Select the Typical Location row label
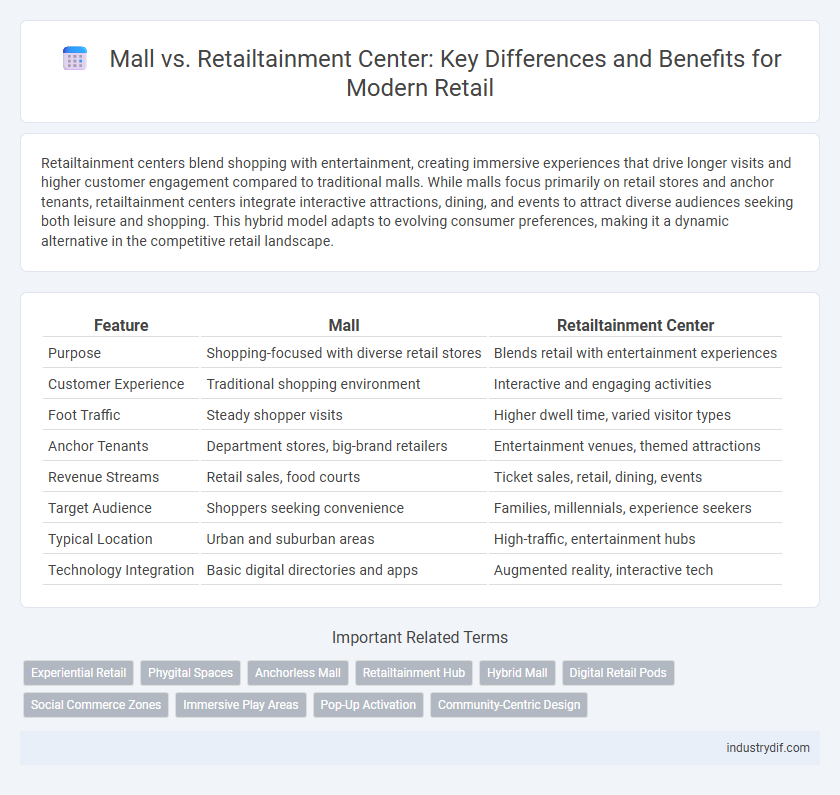Viewport: 840px width, 795px height. click(x=100, y=539)
